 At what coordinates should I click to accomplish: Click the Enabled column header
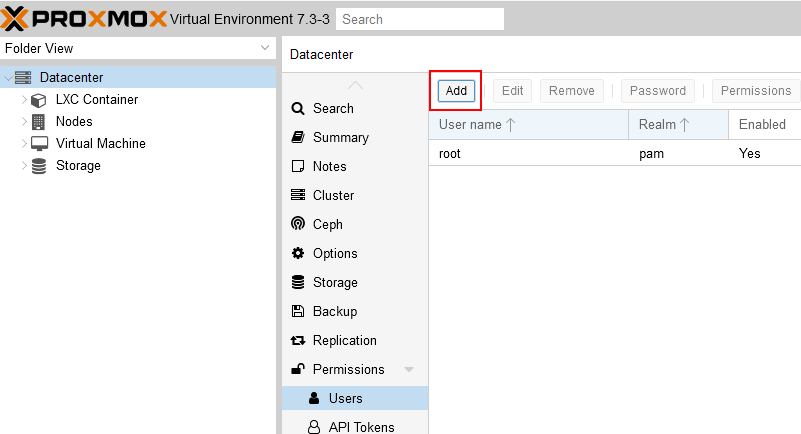coord(765,125)
